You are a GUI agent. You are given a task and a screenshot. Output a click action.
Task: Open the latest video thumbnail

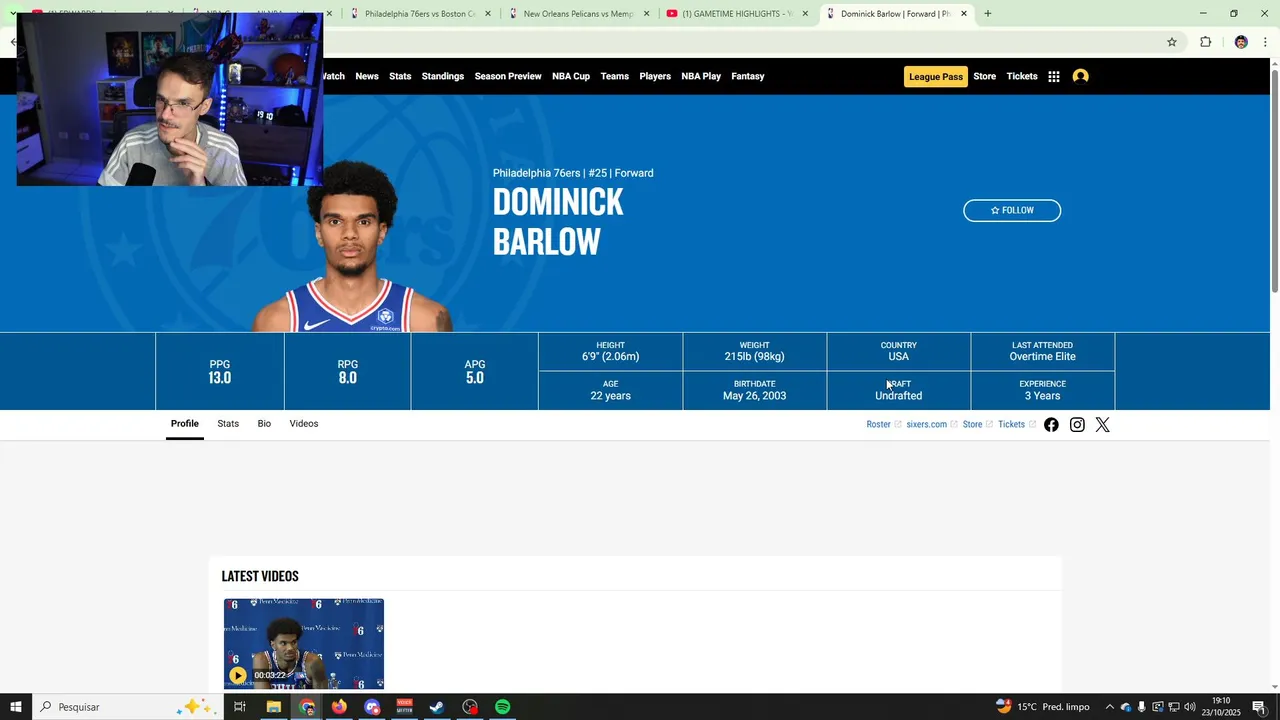point(304,644)
